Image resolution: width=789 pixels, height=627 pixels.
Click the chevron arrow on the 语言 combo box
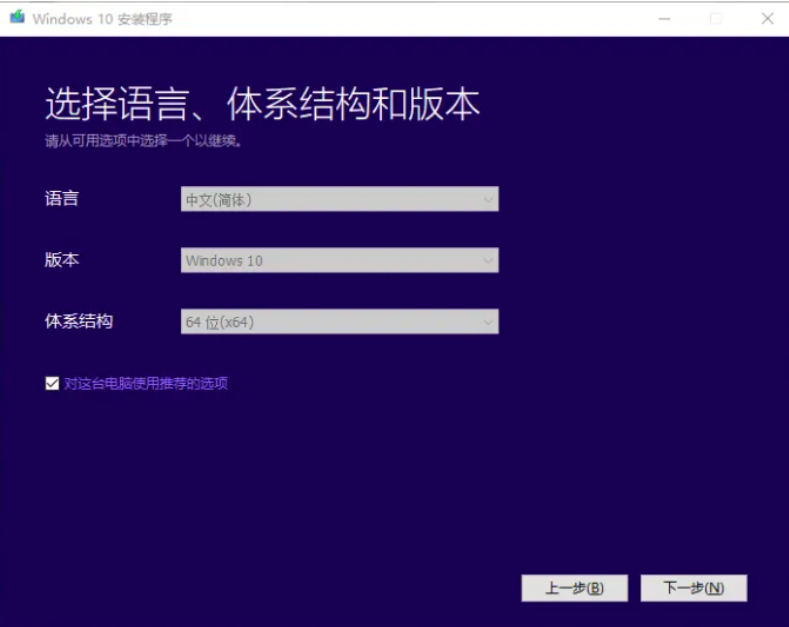pyautogui.click(x=488, y=200)
